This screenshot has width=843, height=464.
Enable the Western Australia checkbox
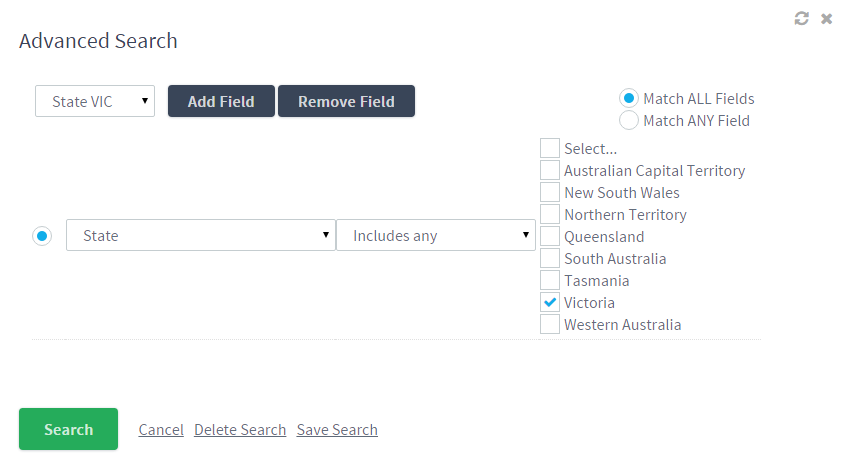tap(549, 324)
